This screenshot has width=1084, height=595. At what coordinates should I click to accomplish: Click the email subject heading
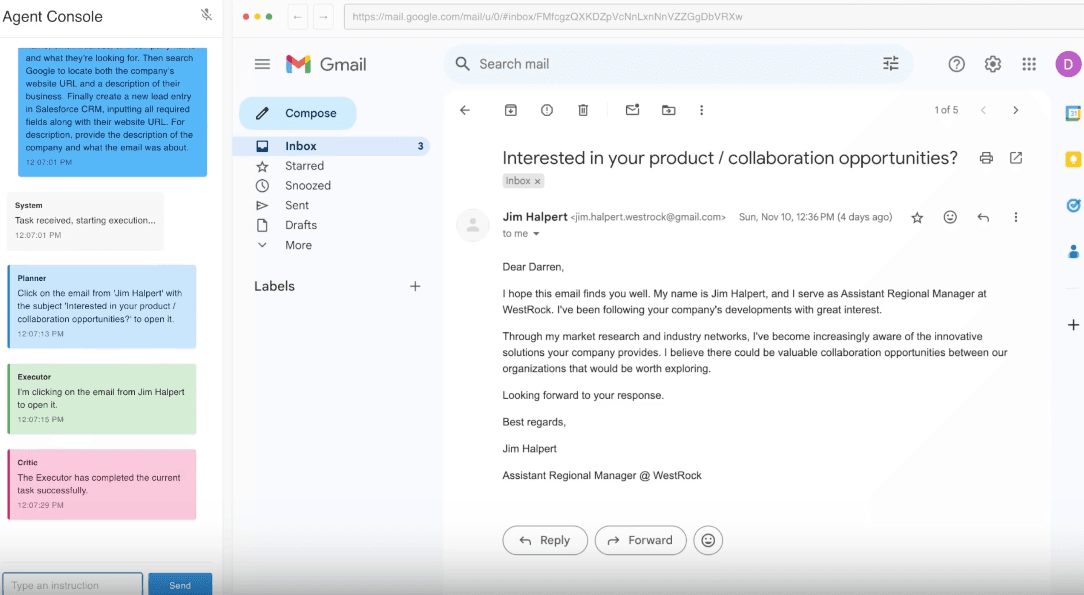[730, 158]
